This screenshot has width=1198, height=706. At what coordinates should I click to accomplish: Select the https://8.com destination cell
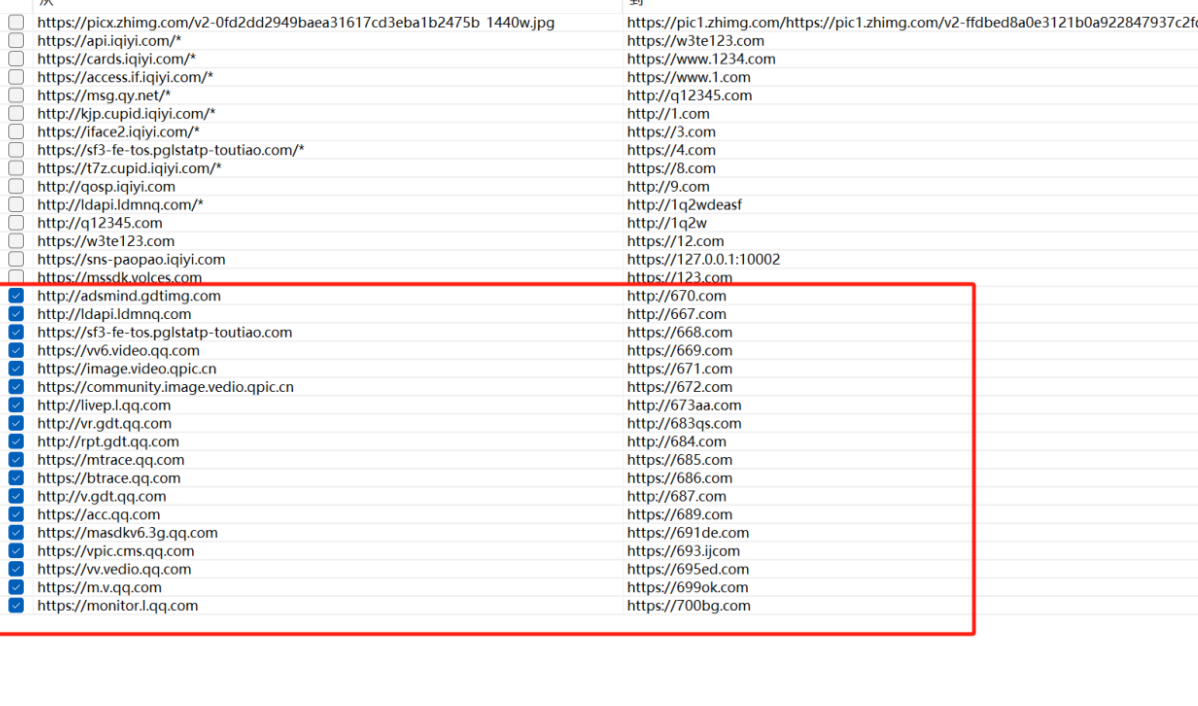pyautogui.click(x=672, y=168)
